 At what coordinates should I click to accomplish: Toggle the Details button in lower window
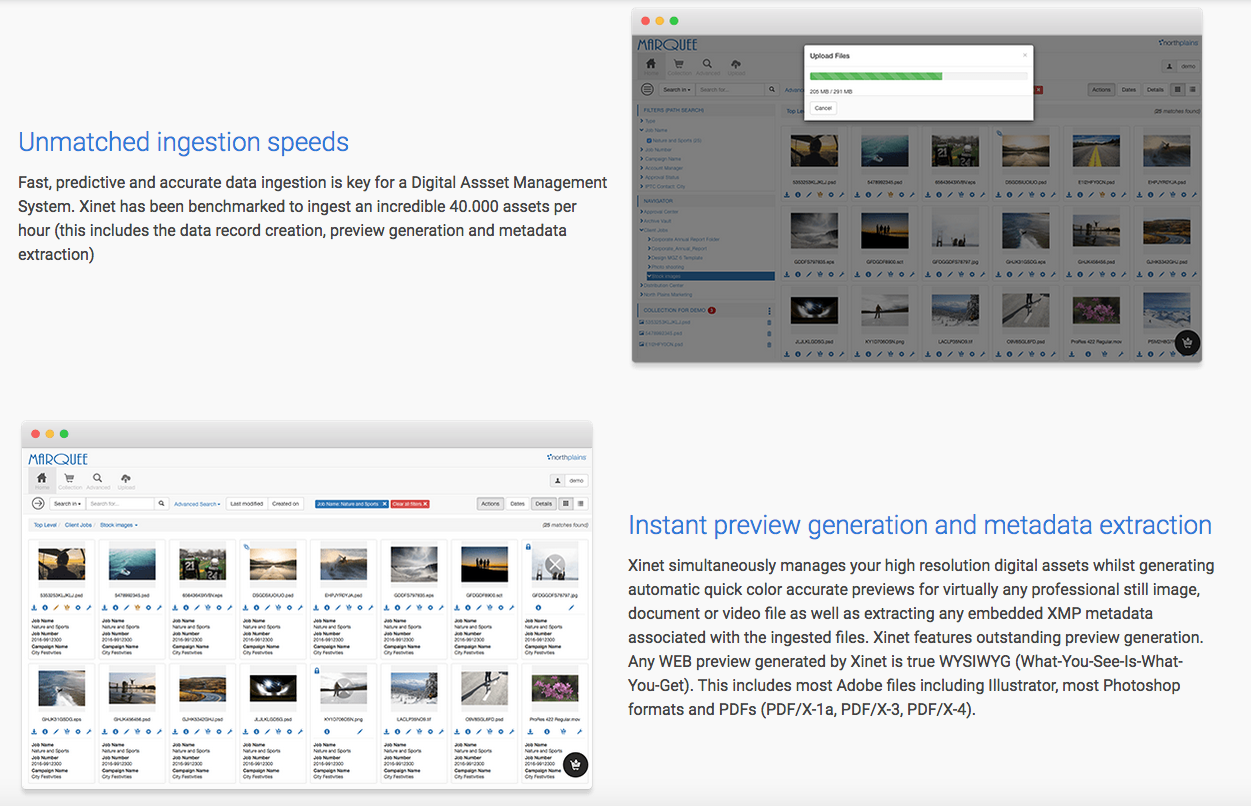pos(543,504)
